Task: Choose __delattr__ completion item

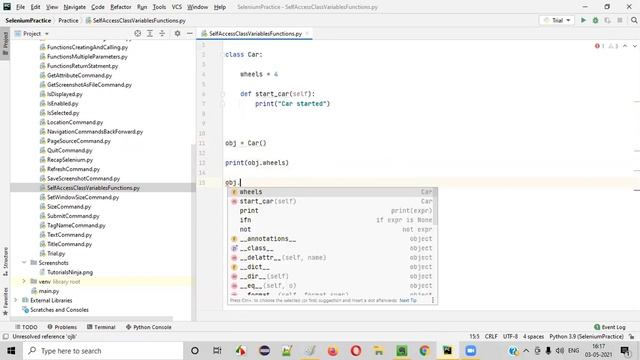Action: pos(331,258)
